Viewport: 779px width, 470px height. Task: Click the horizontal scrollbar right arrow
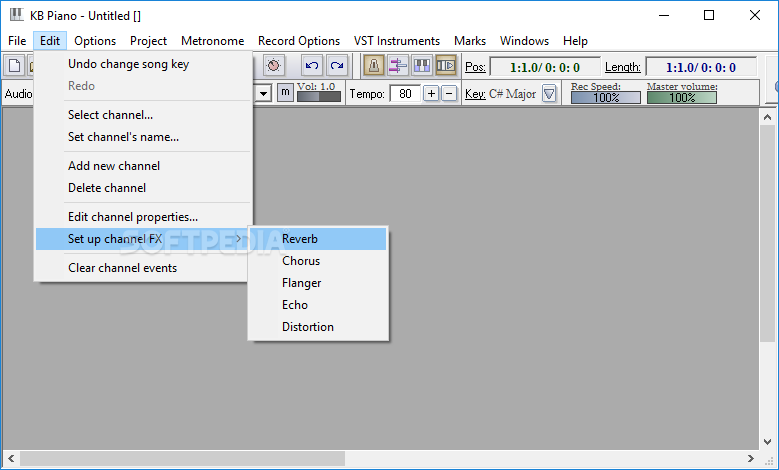click(x=751, y=459)
